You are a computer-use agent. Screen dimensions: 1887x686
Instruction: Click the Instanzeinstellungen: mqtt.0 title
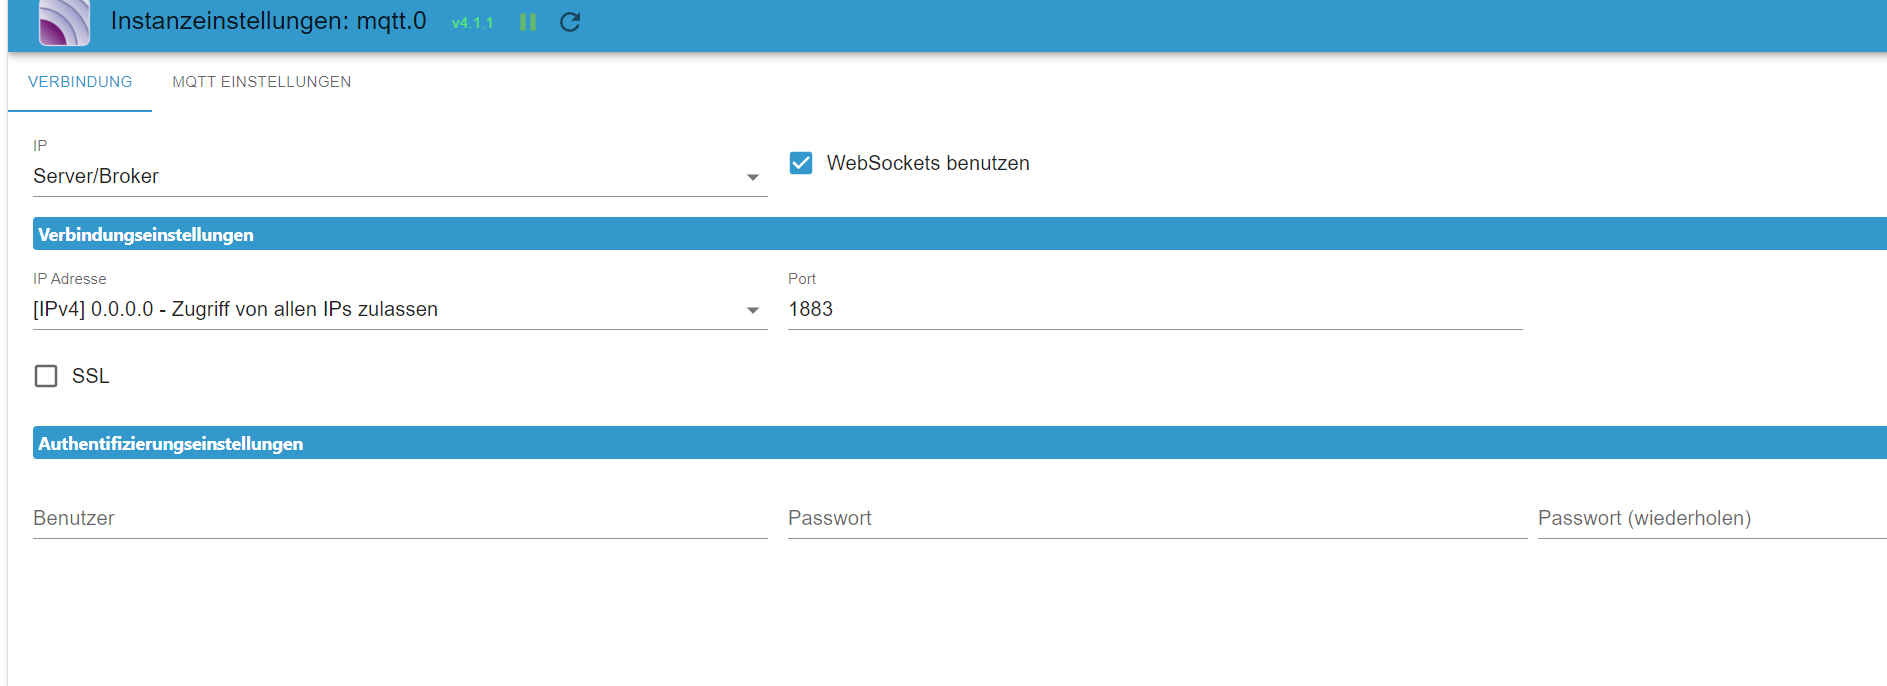[x=268, y=21]
